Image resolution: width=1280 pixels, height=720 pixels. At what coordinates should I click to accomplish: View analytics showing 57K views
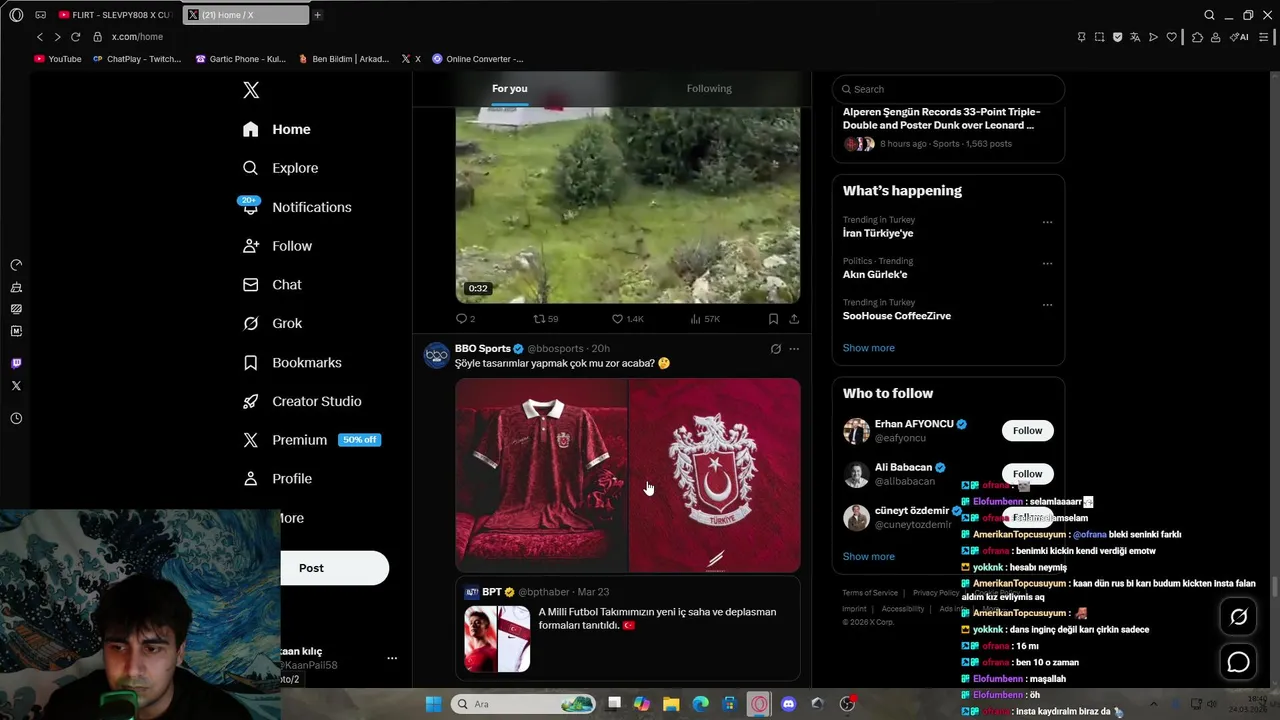(x=705, y=319)
